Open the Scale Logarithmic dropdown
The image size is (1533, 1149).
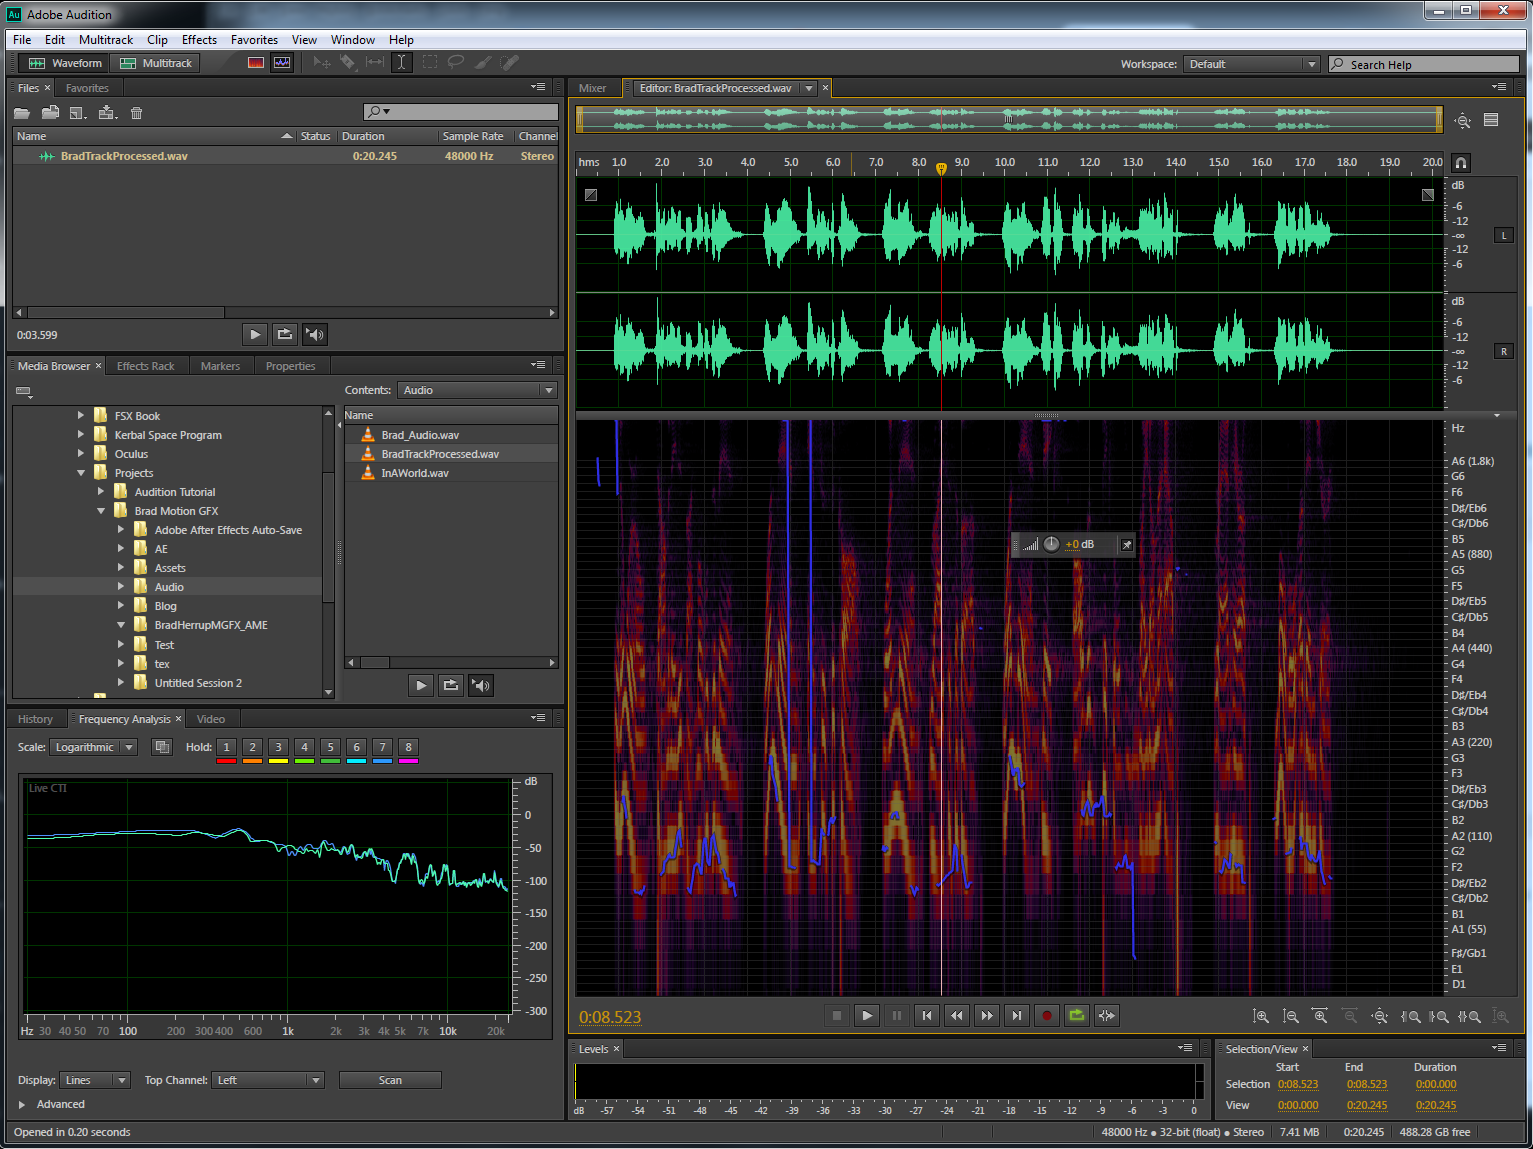click(x=94, y=747)
